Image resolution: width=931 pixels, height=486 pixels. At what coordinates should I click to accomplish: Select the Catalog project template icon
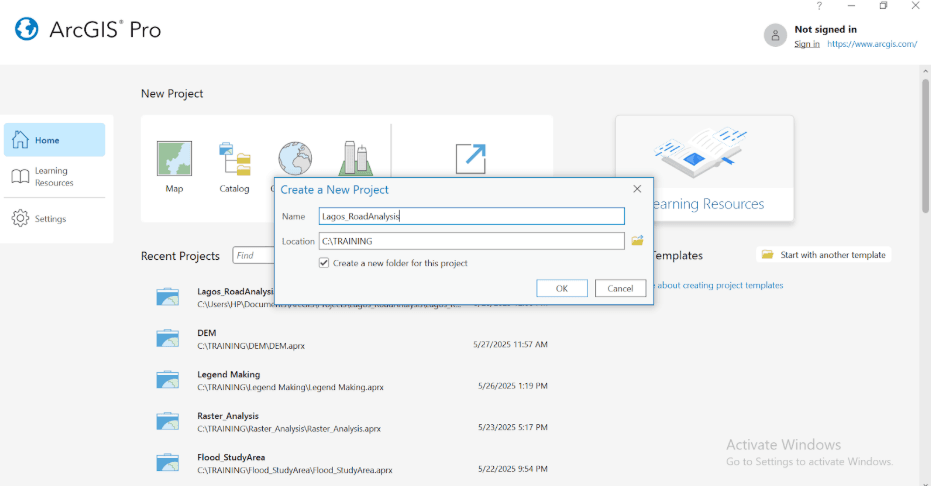[x=234, y=158]
